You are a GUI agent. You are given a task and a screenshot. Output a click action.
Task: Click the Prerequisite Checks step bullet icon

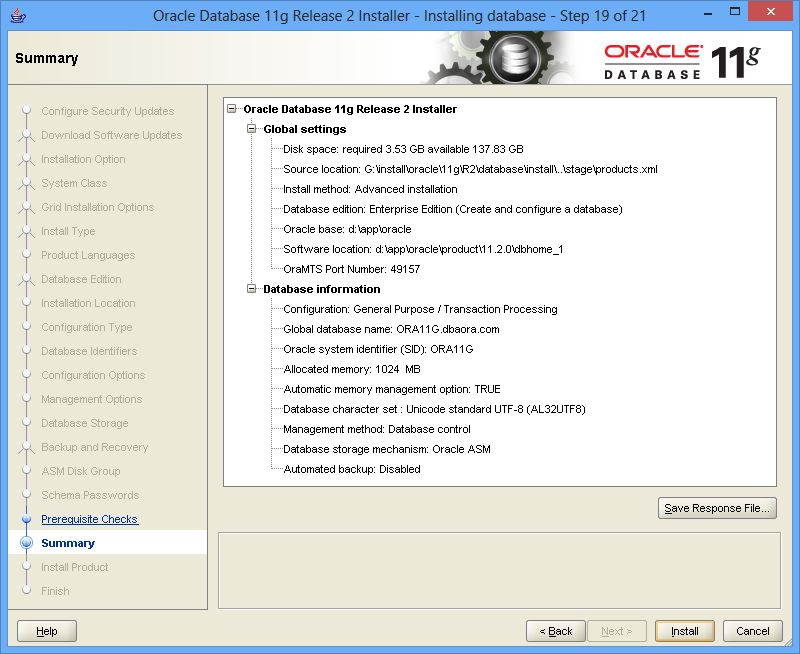pos(27,519)
